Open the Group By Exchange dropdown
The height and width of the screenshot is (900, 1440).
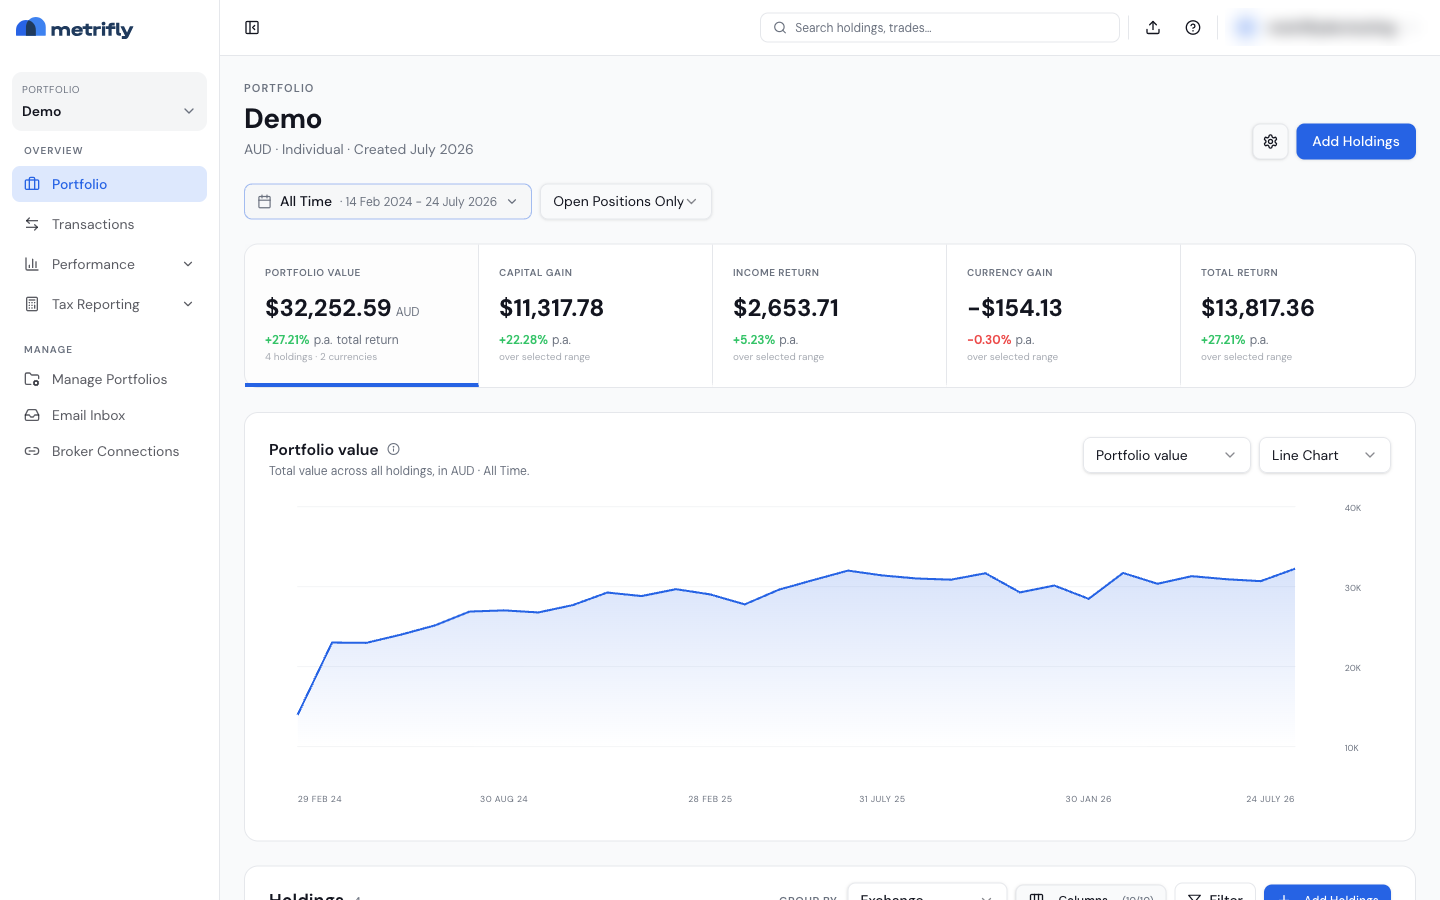tap(927, 892)
